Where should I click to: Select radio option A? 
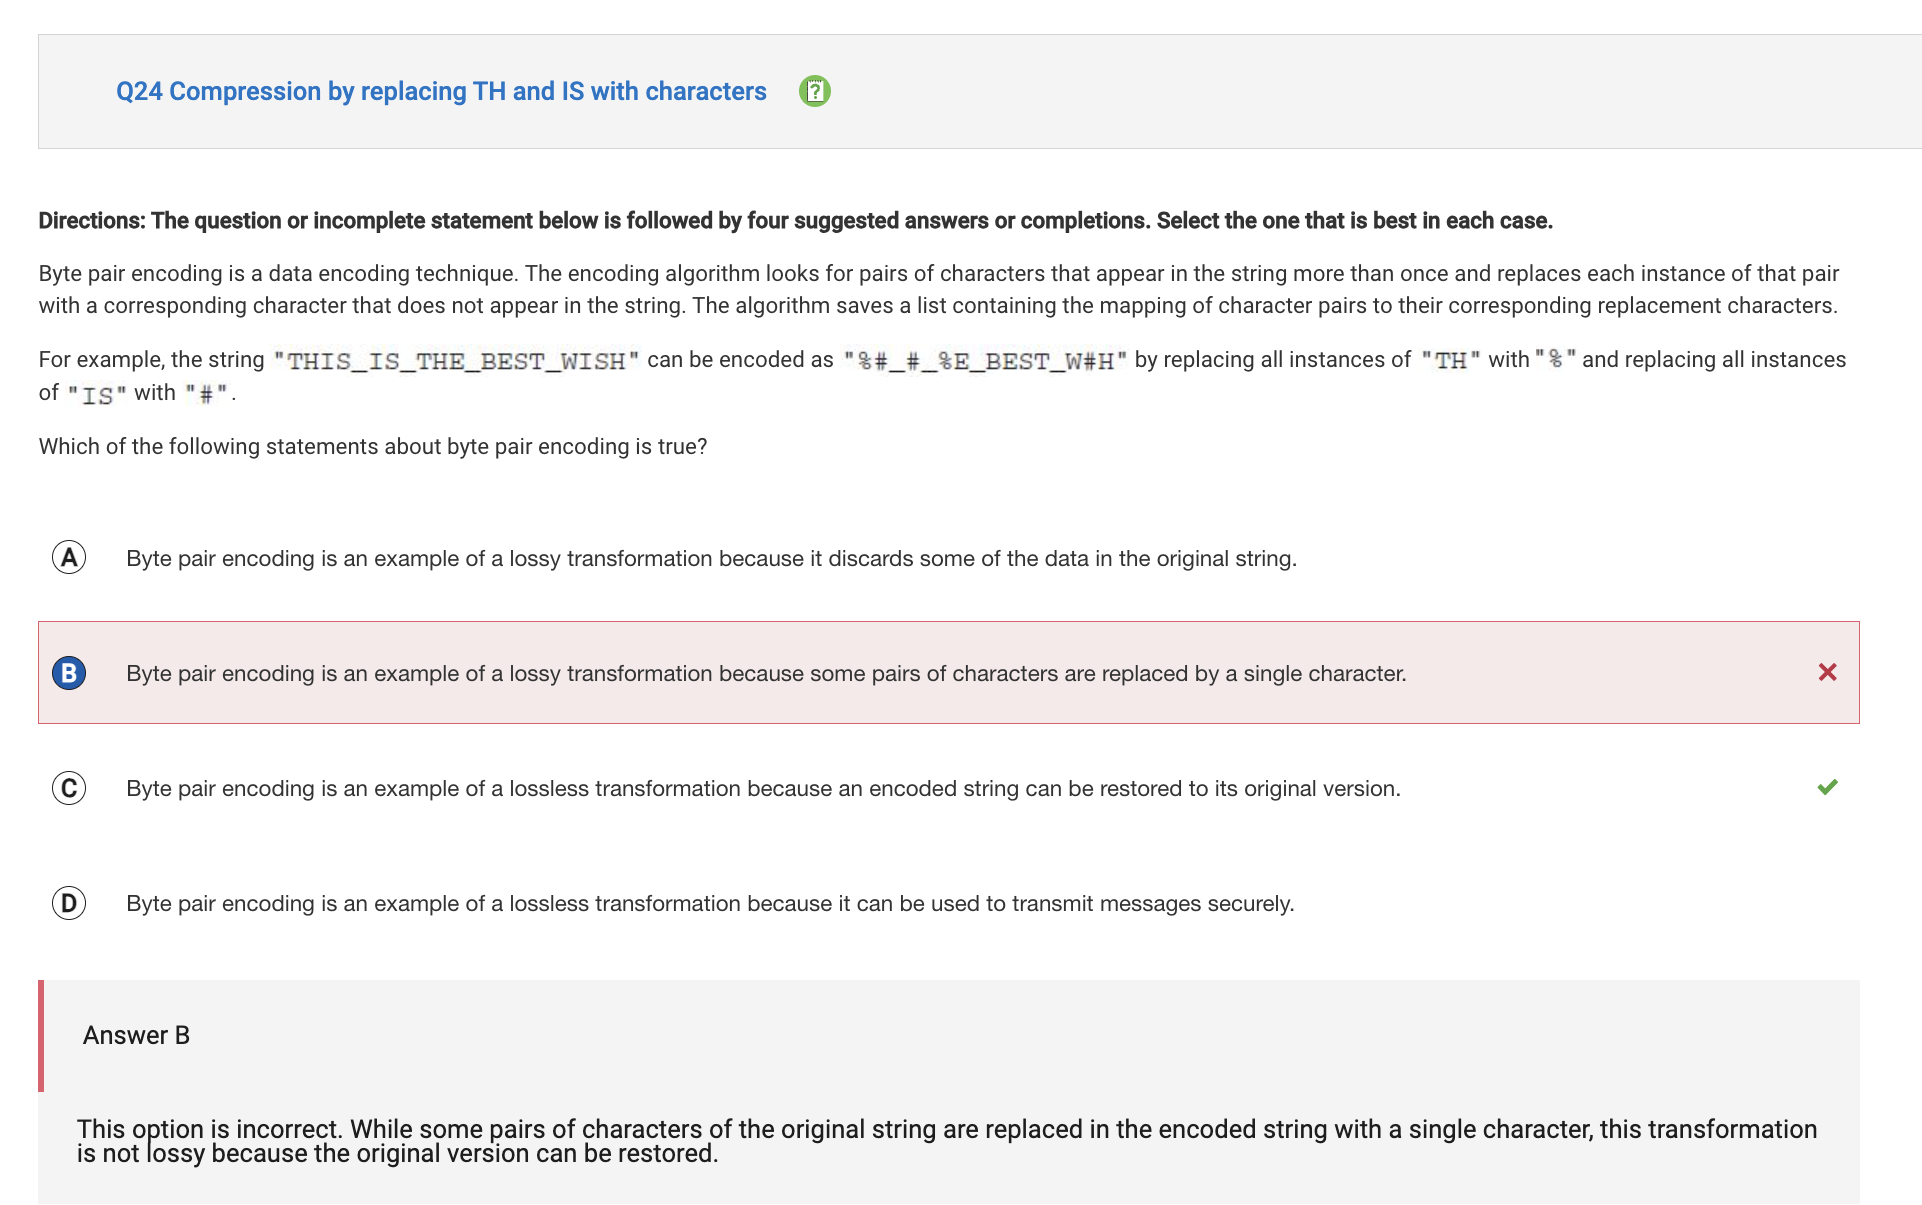(69, 558)
